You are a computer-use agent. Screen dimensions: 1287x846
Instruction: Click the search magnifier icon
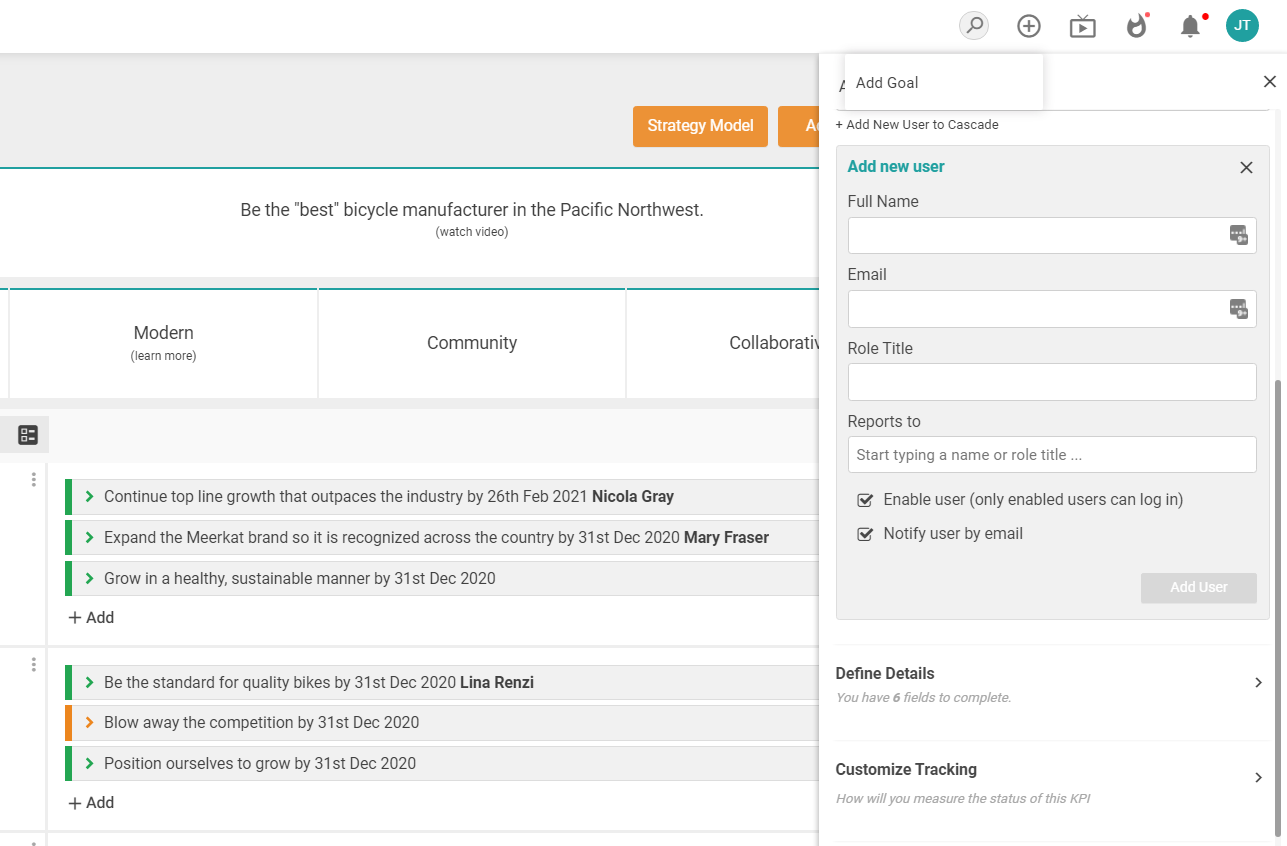973,26
